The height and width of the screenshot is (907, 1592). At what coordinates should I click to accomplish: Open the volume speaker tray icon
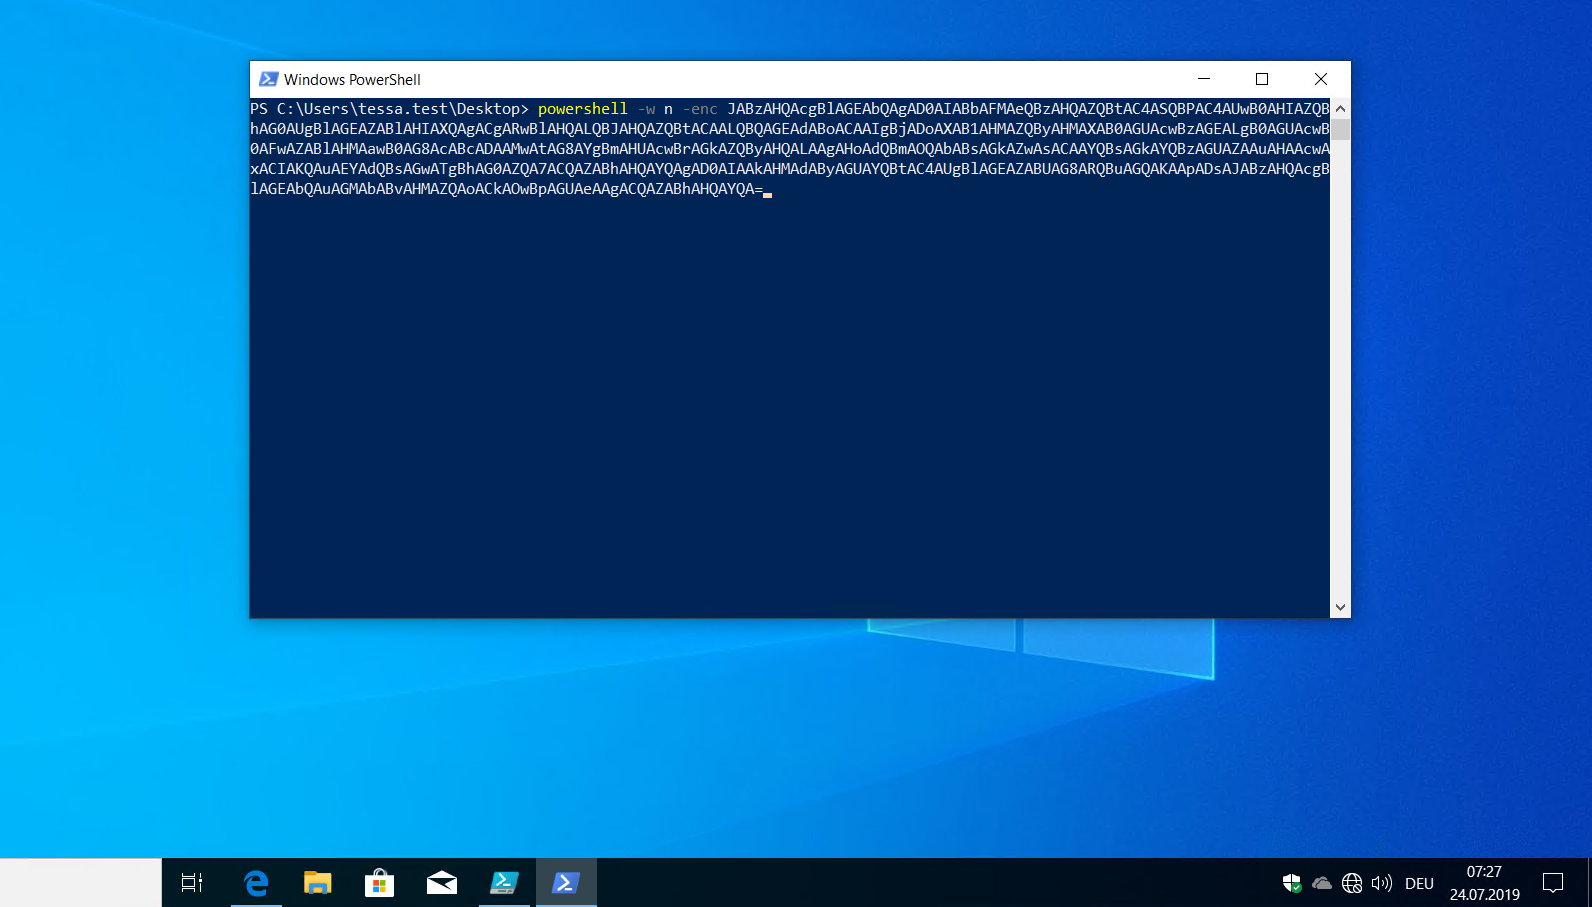click(1382, 883)
